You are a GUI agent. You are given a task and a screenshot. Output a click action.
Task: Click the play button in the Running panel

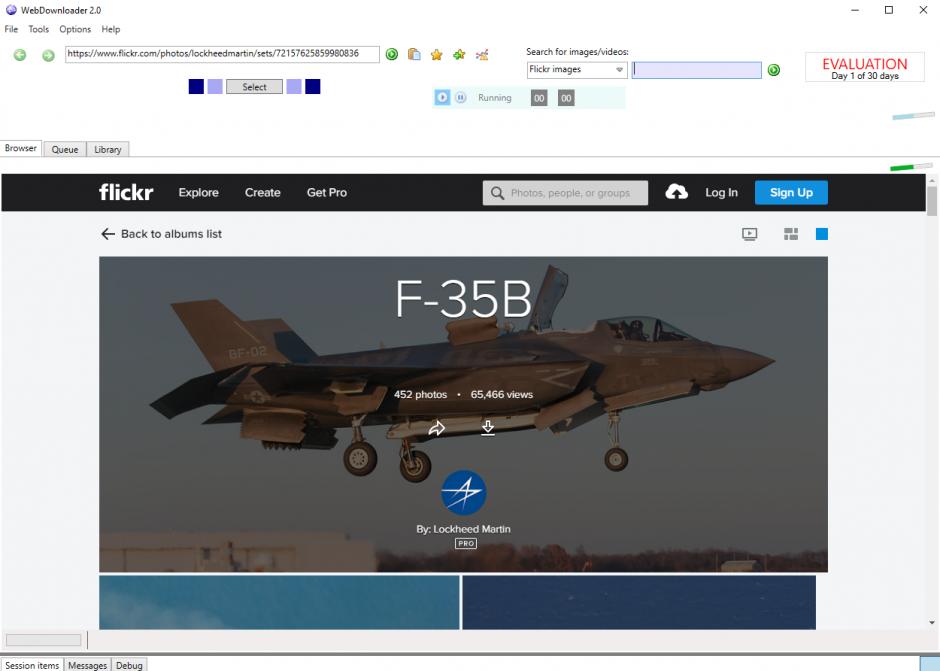tap(442, 97)
